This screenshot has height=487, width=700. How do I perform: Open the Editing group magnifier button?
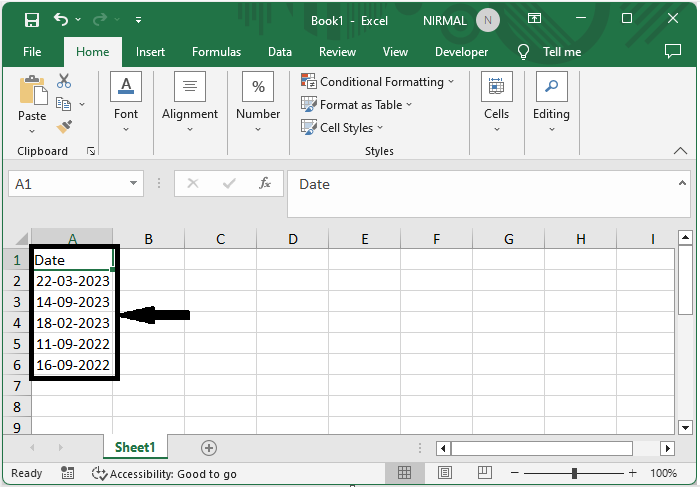click(551, 102)
